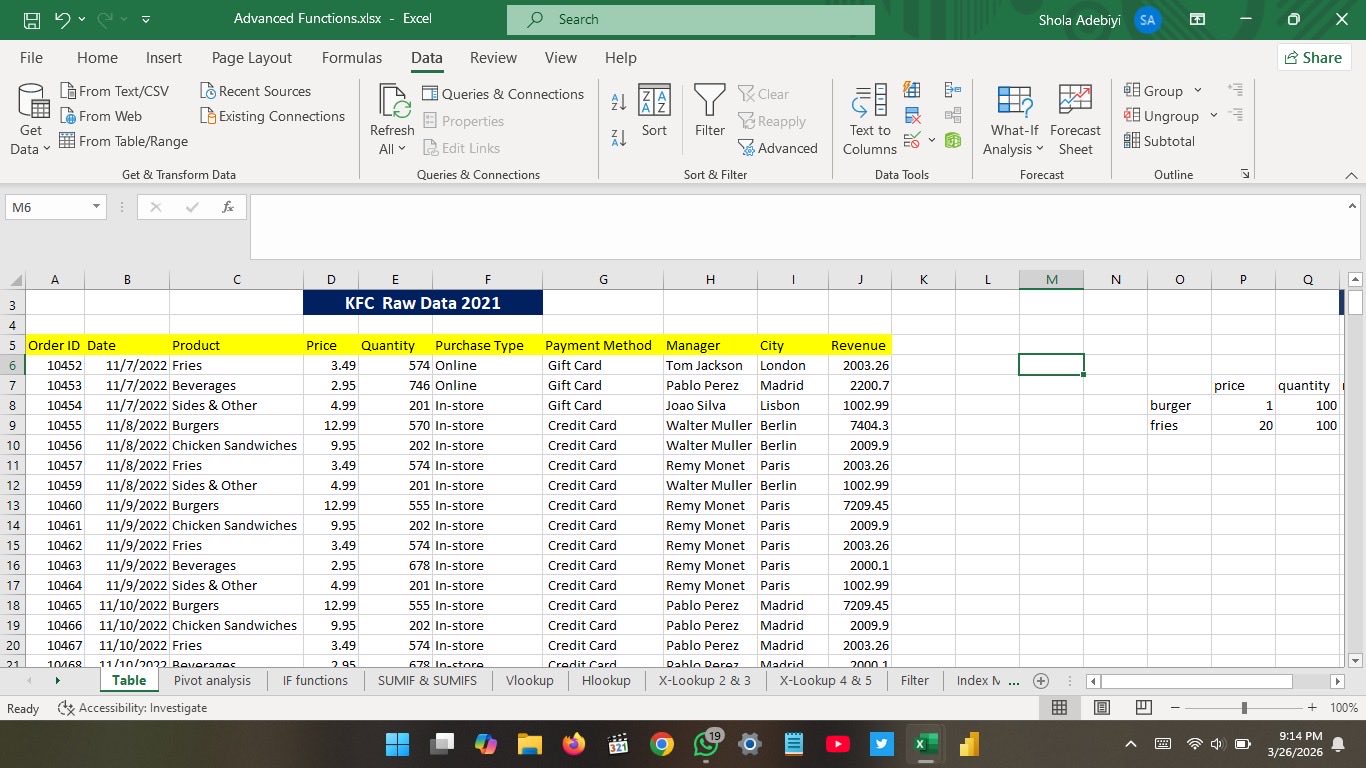This screenshot has width=1366, height=768.
Task: Open Excel from the Windows taskbar
Action: coord(925,744)
